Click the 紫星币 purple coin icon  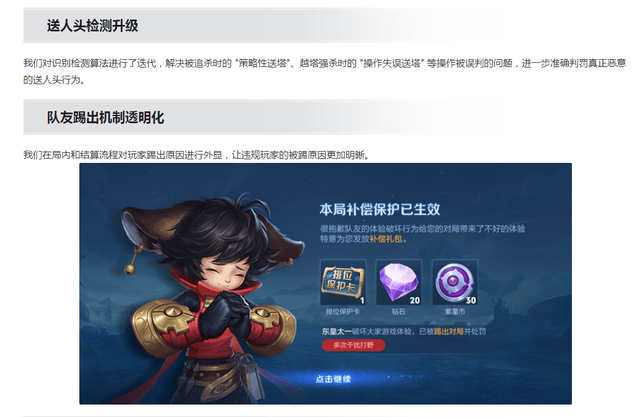[454, 282]
